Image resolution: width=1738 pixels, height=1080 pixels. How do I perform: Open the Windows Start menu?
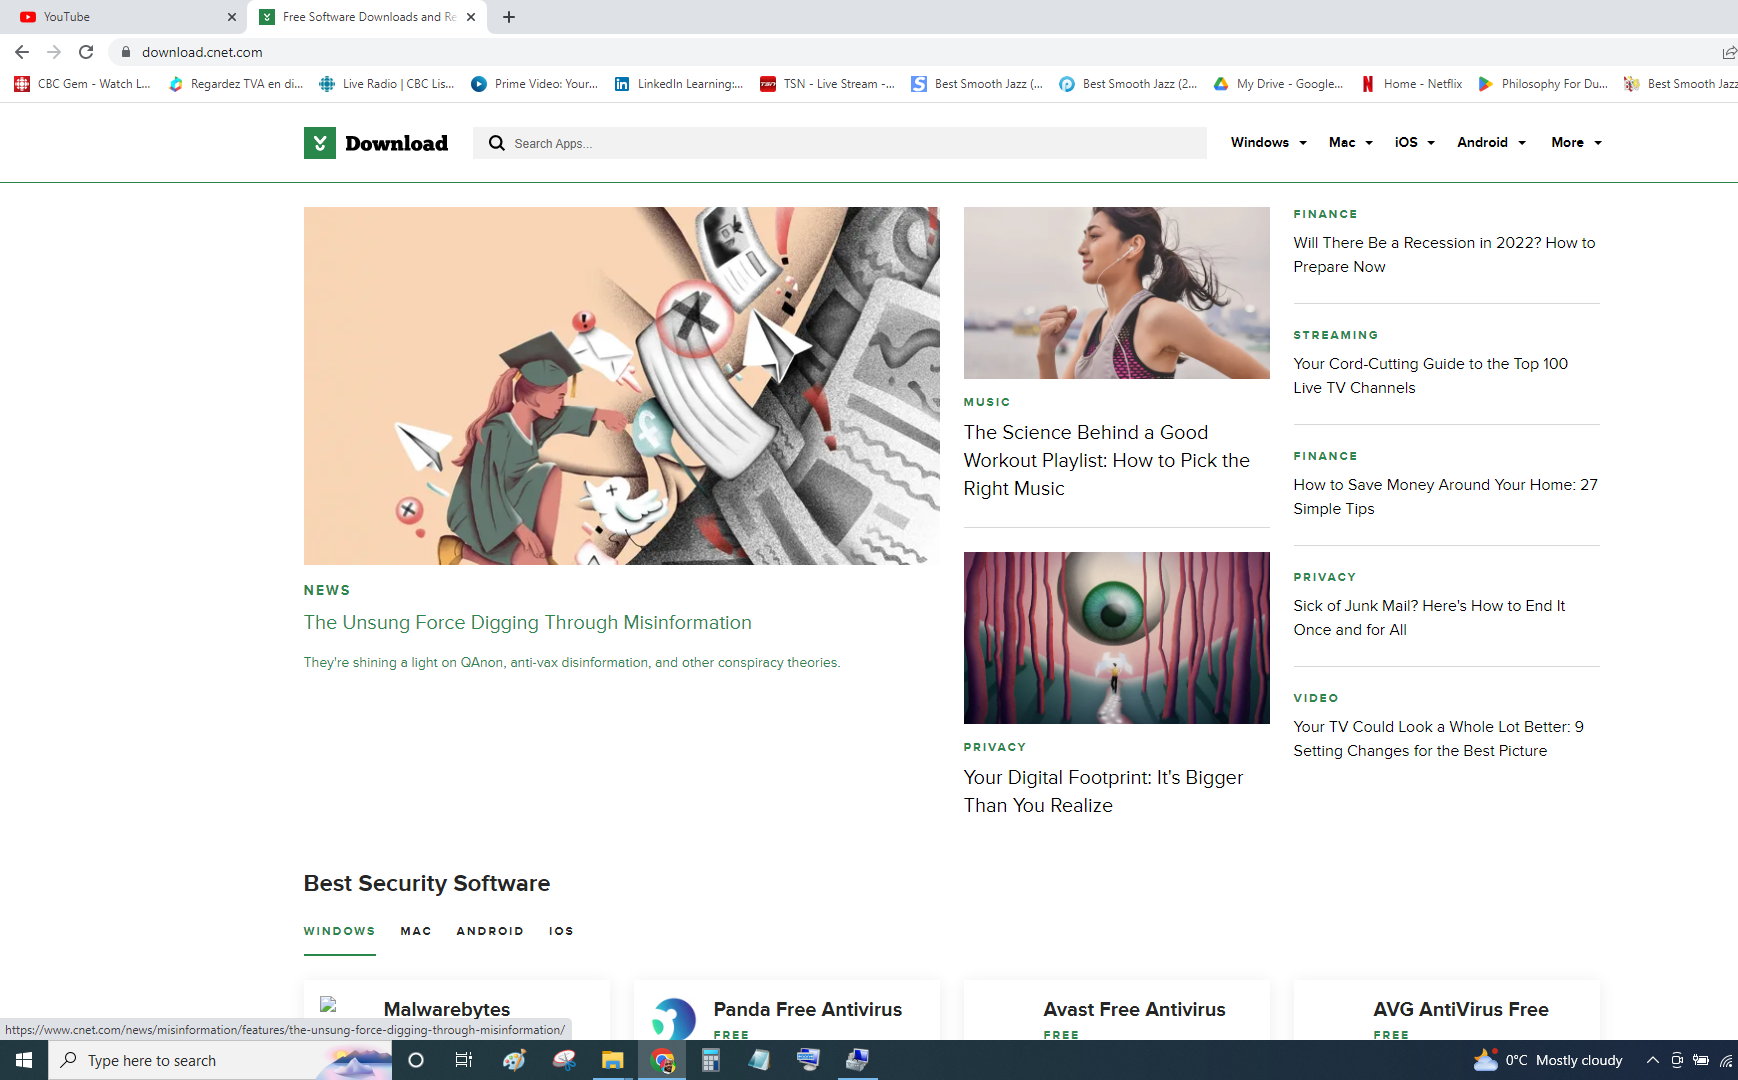pyautogui.click(x=24, y=1060)
